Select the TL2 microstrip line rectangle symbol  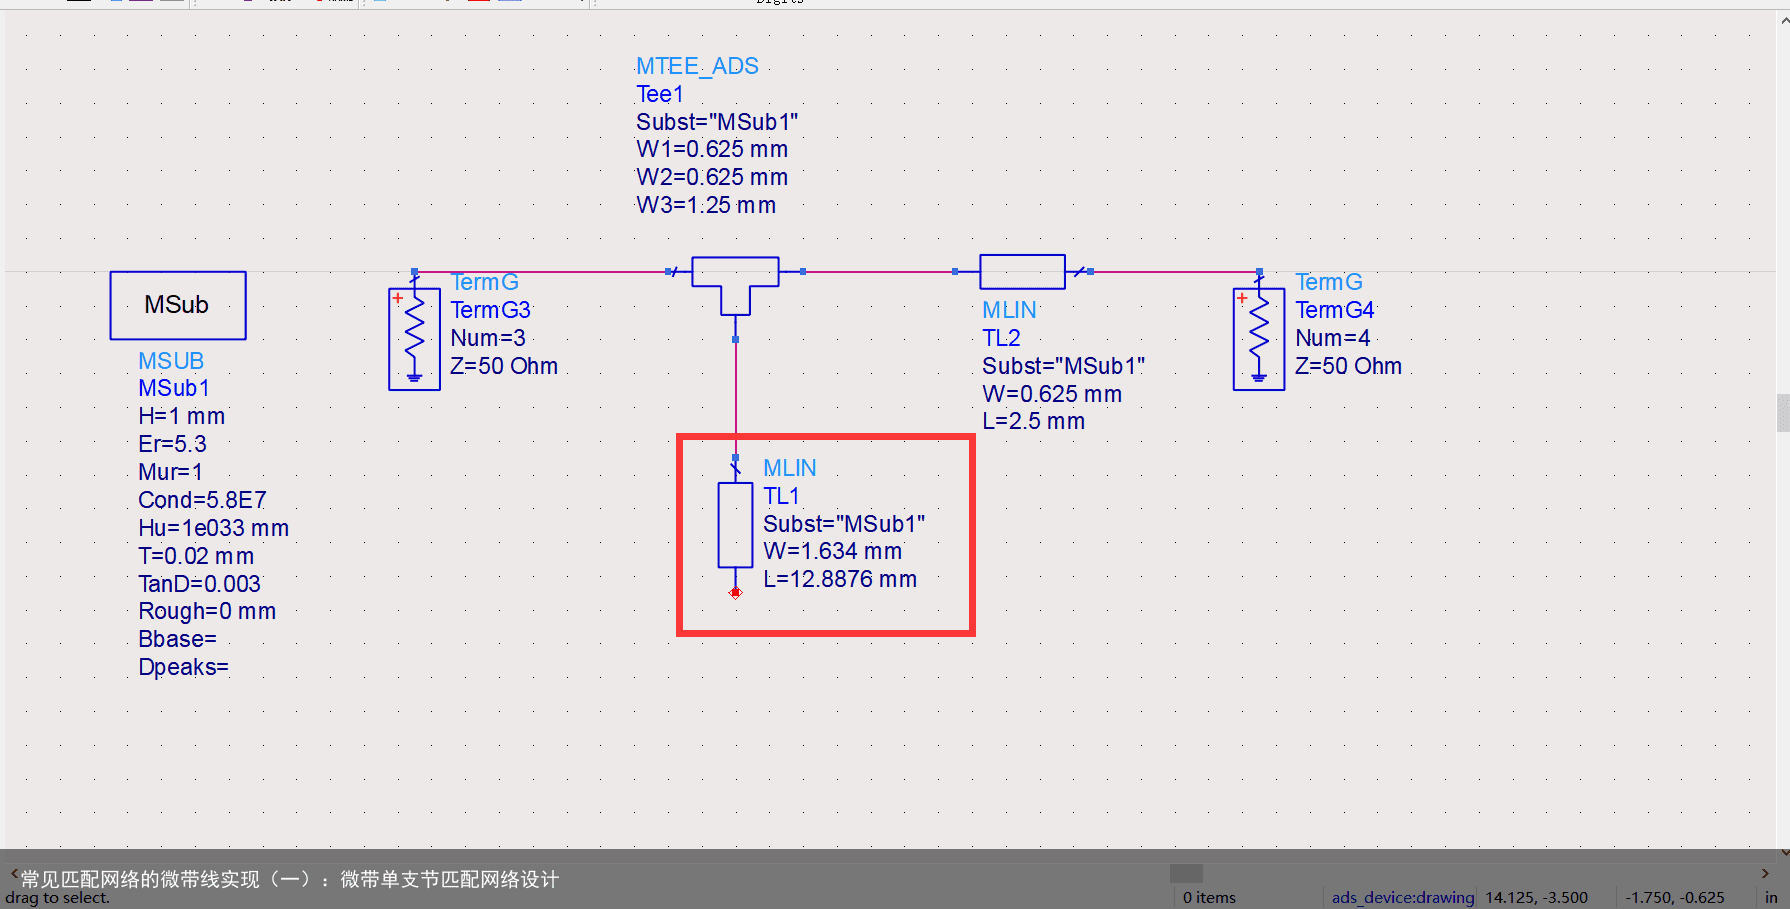[x=1022, y=271]
